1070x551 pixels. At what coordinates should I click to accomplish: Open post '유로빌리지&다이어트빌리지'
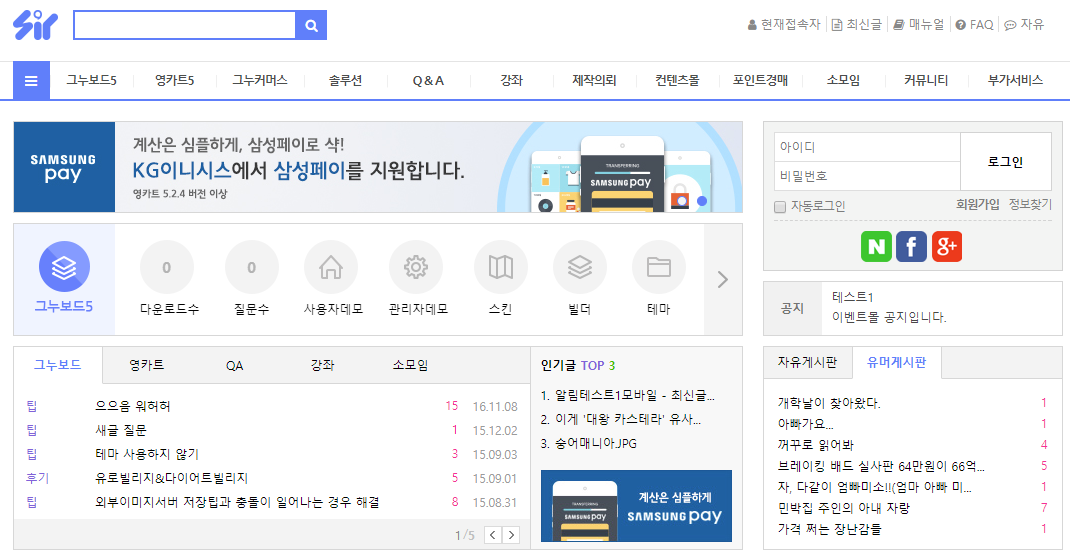tap(171, 478)
